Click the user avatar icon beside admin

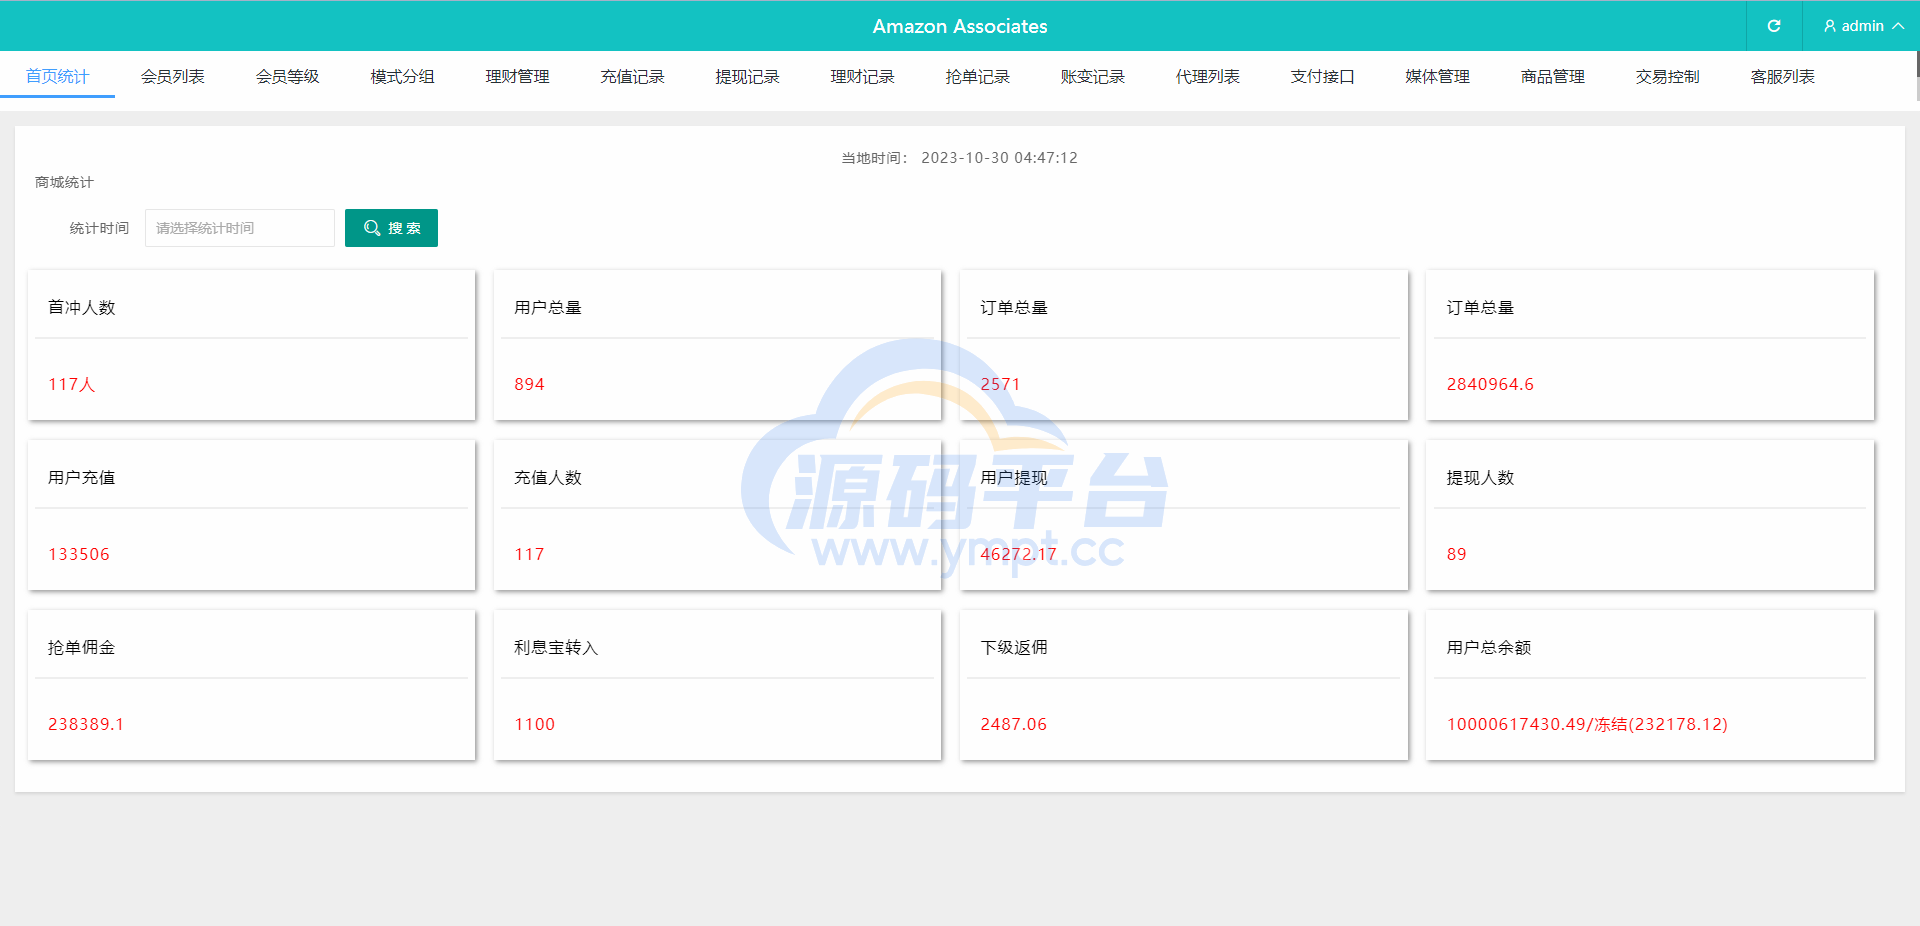[1830, 26]
